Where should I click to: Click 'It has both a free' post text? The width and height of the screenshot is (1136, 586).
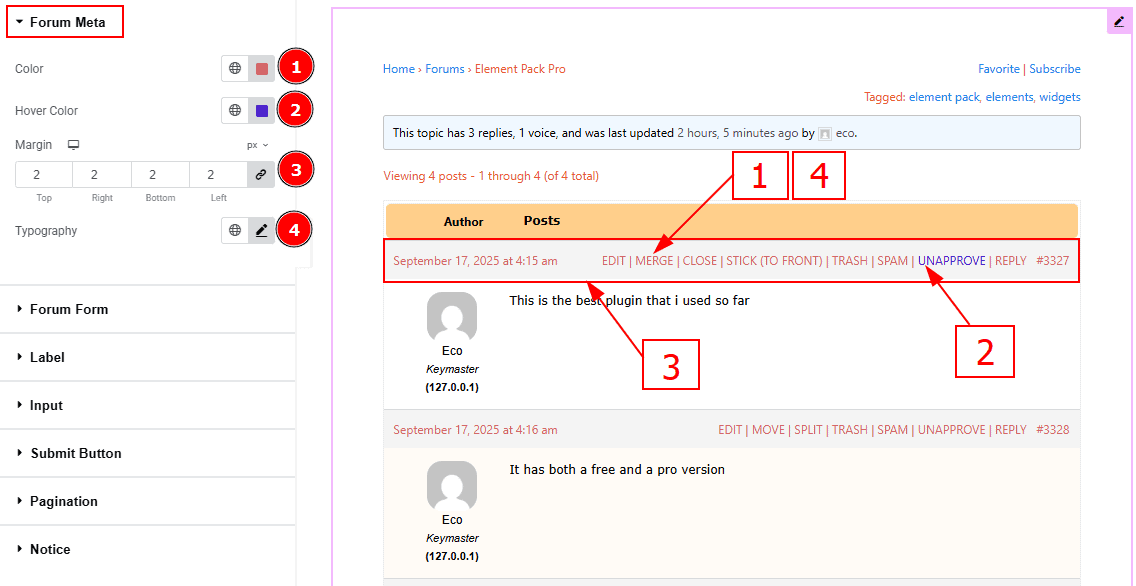[617, 469]
